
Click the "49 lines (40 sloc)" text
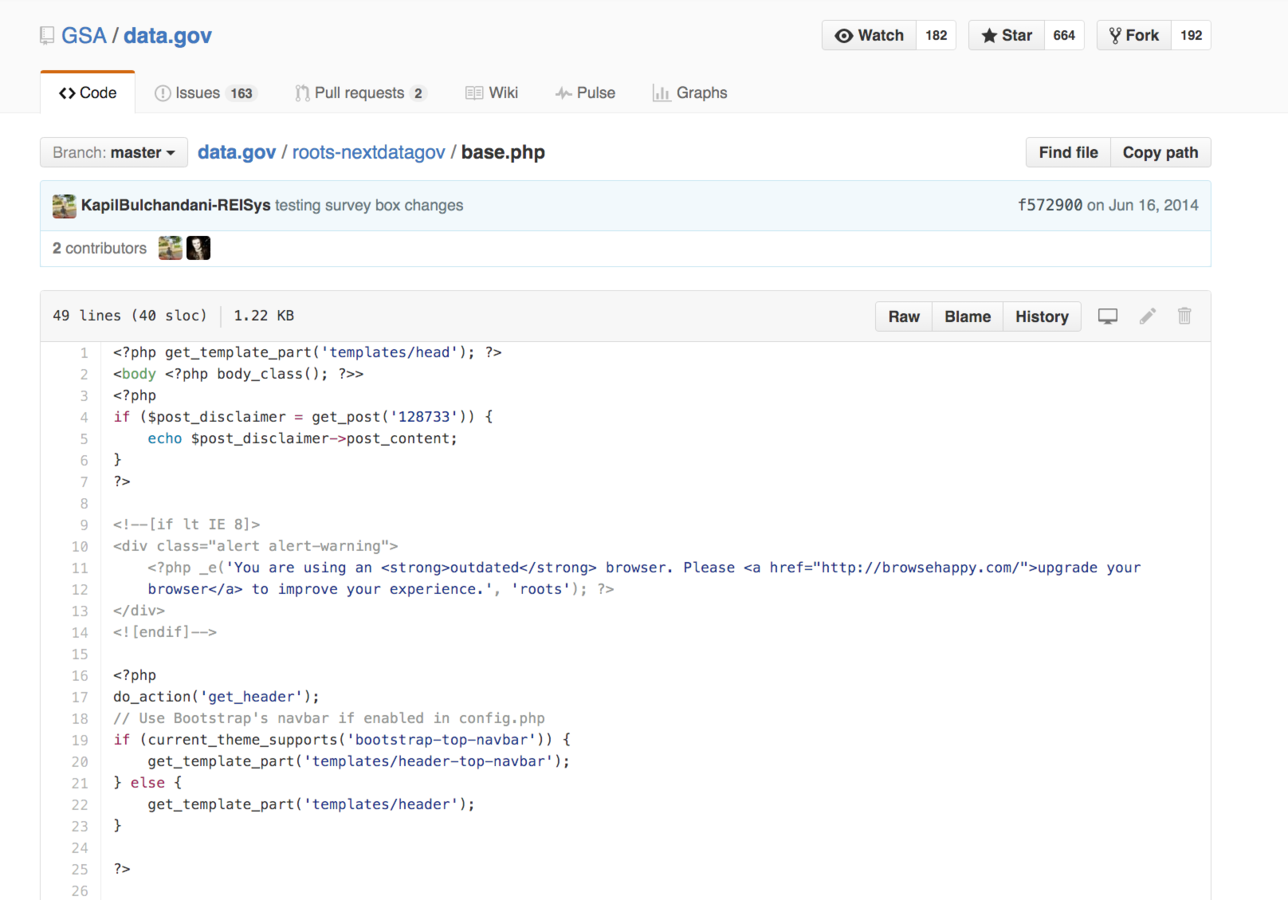tap(130, 316)
